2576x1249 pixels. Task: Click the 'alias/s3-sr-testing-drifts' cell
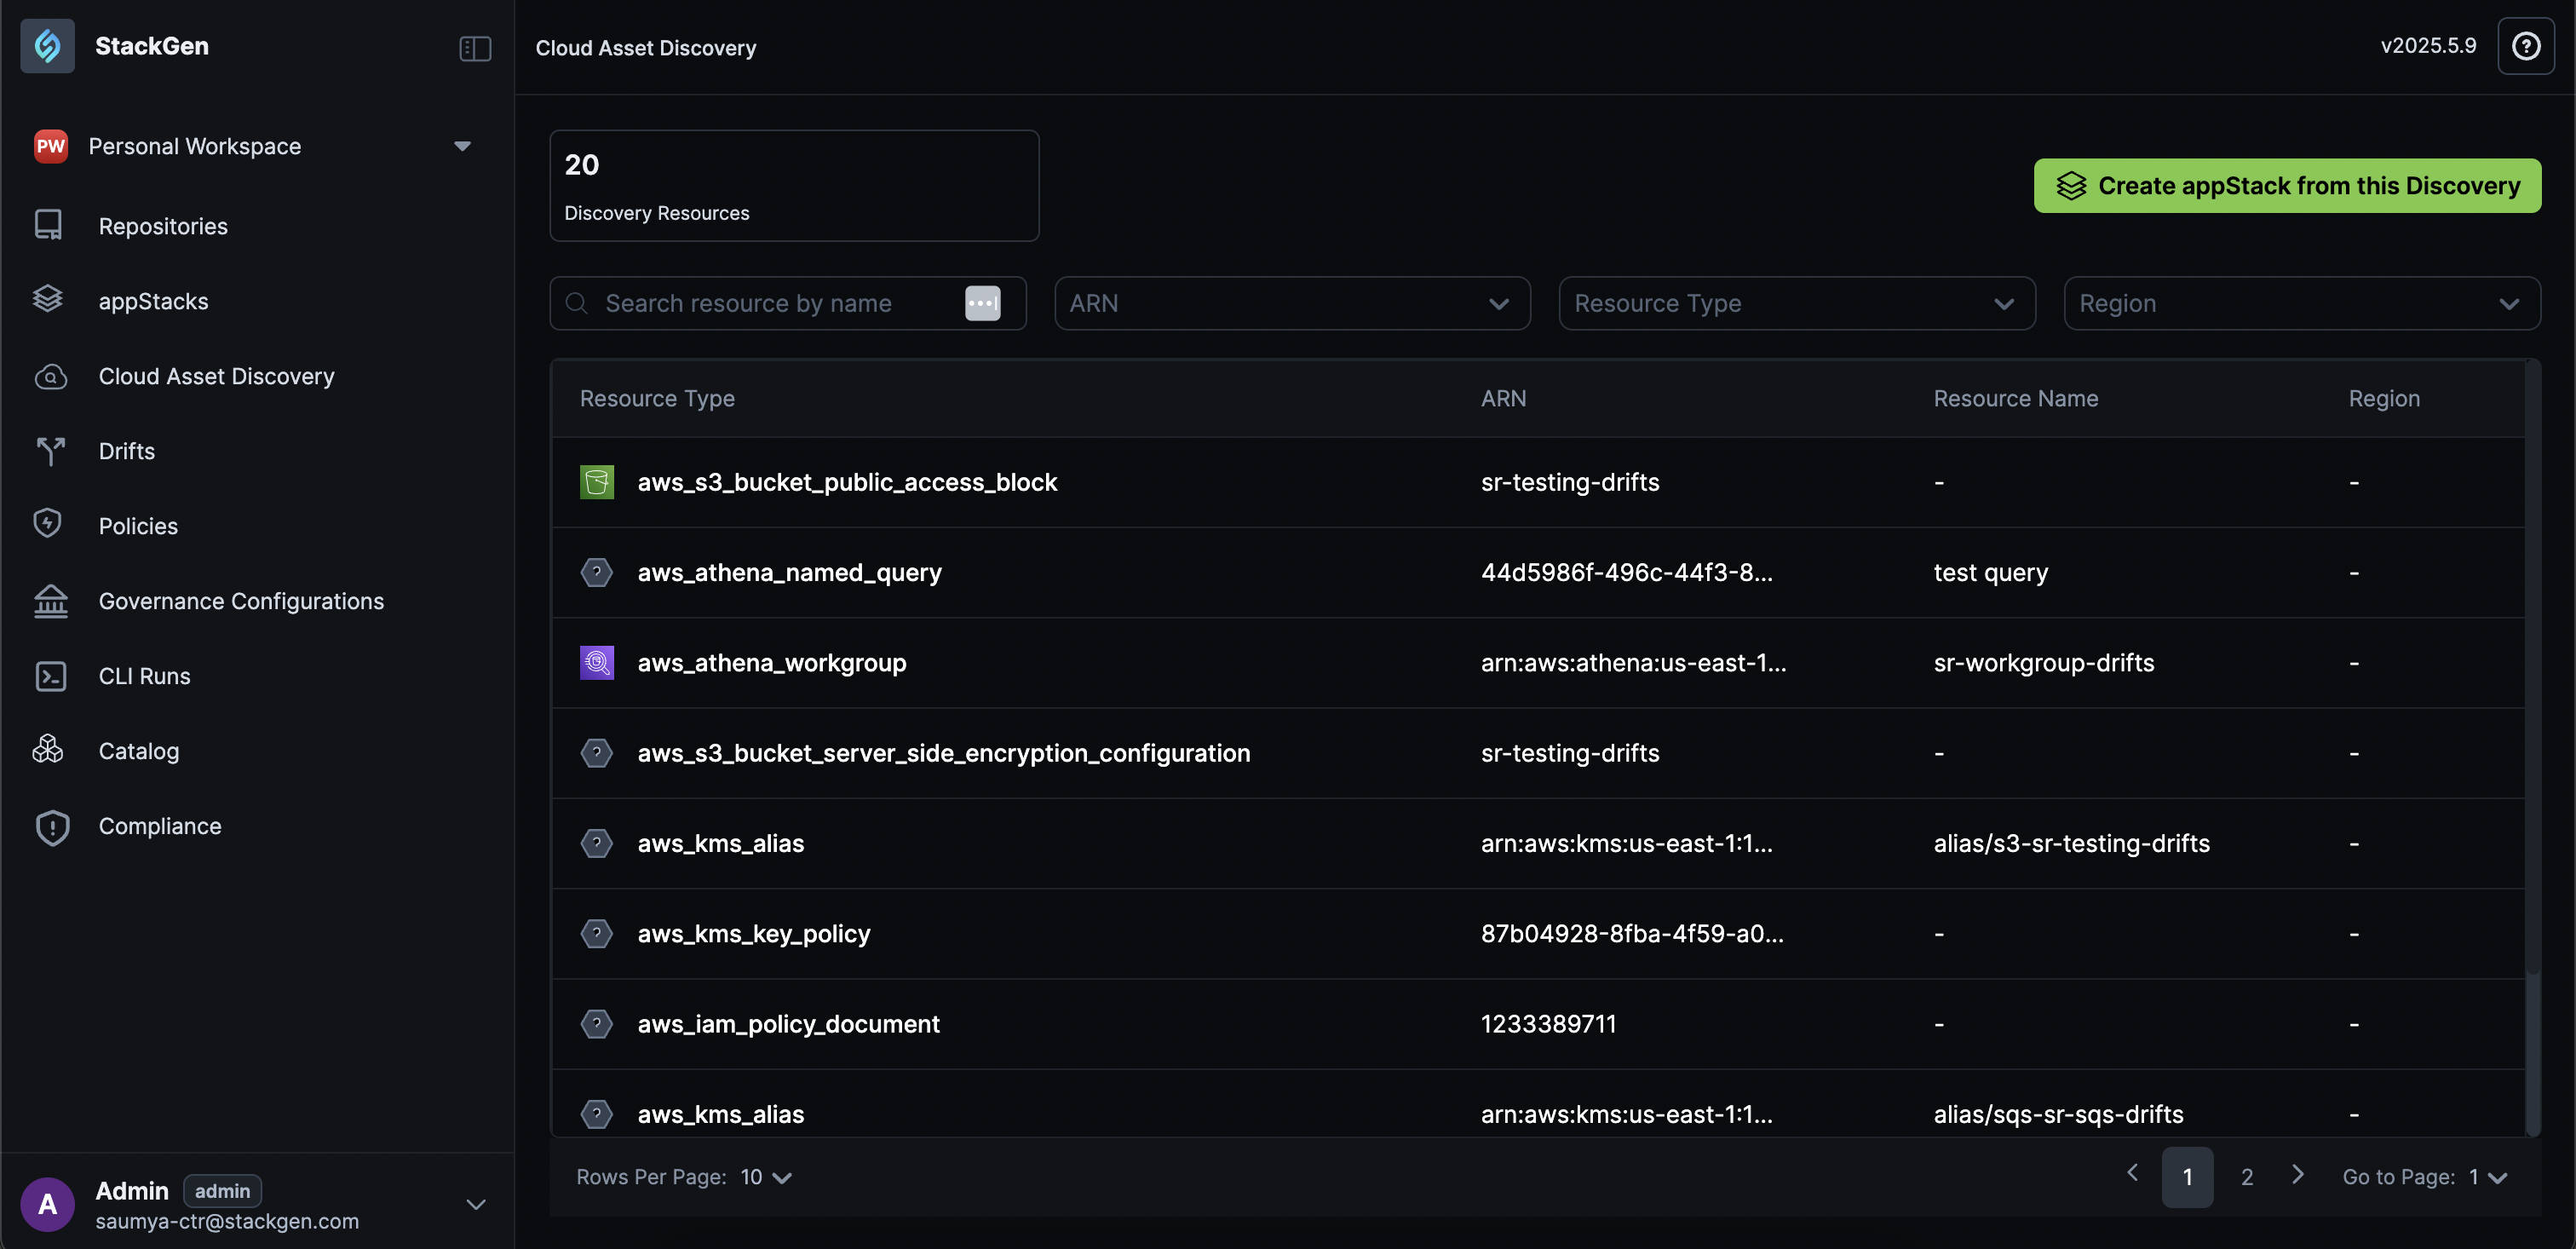[2071, 843]
